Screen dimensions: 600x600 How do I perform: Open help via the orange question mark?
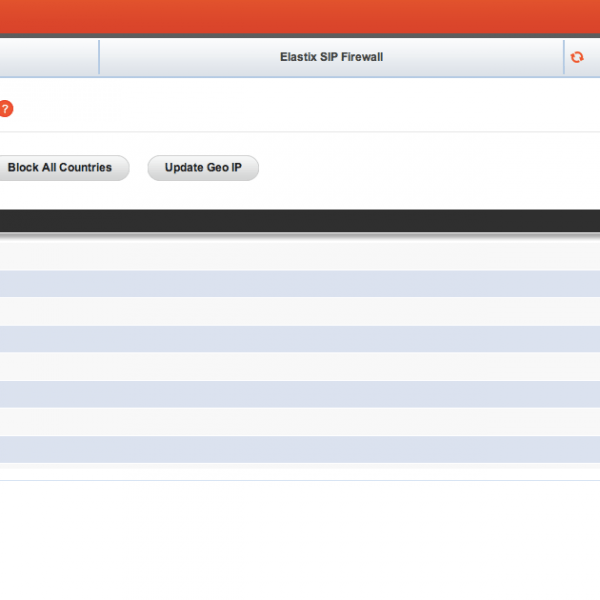(x=5, y=109)
